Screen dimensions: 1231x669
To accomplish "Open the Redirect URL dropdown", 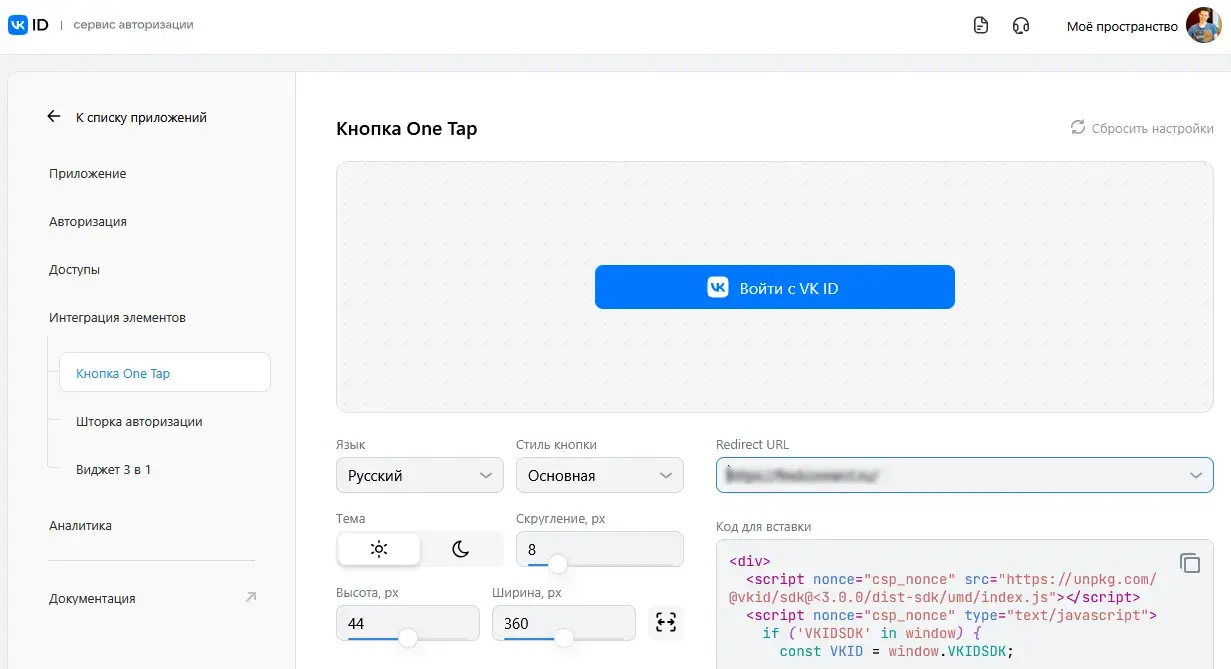I will 965,475.
